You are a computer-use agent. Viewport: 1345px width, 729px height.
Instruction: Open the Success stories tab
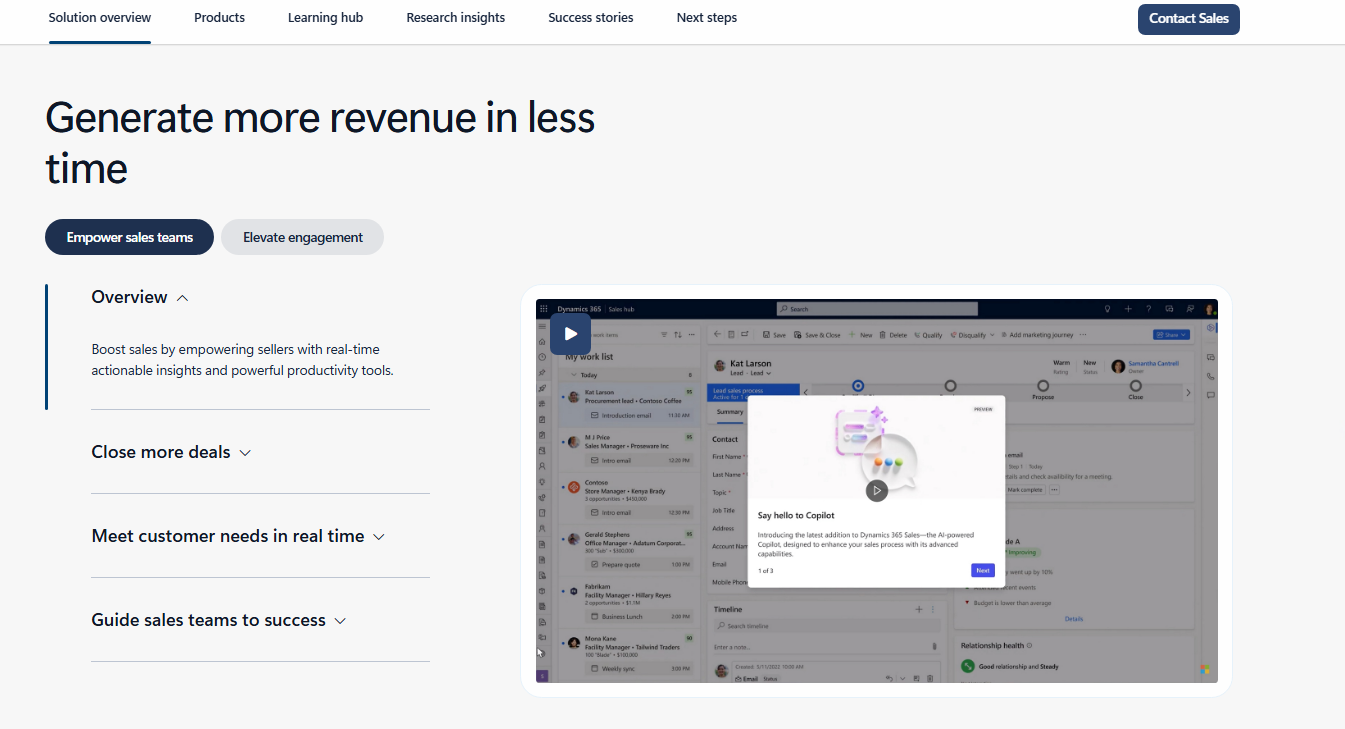(590, 18)
